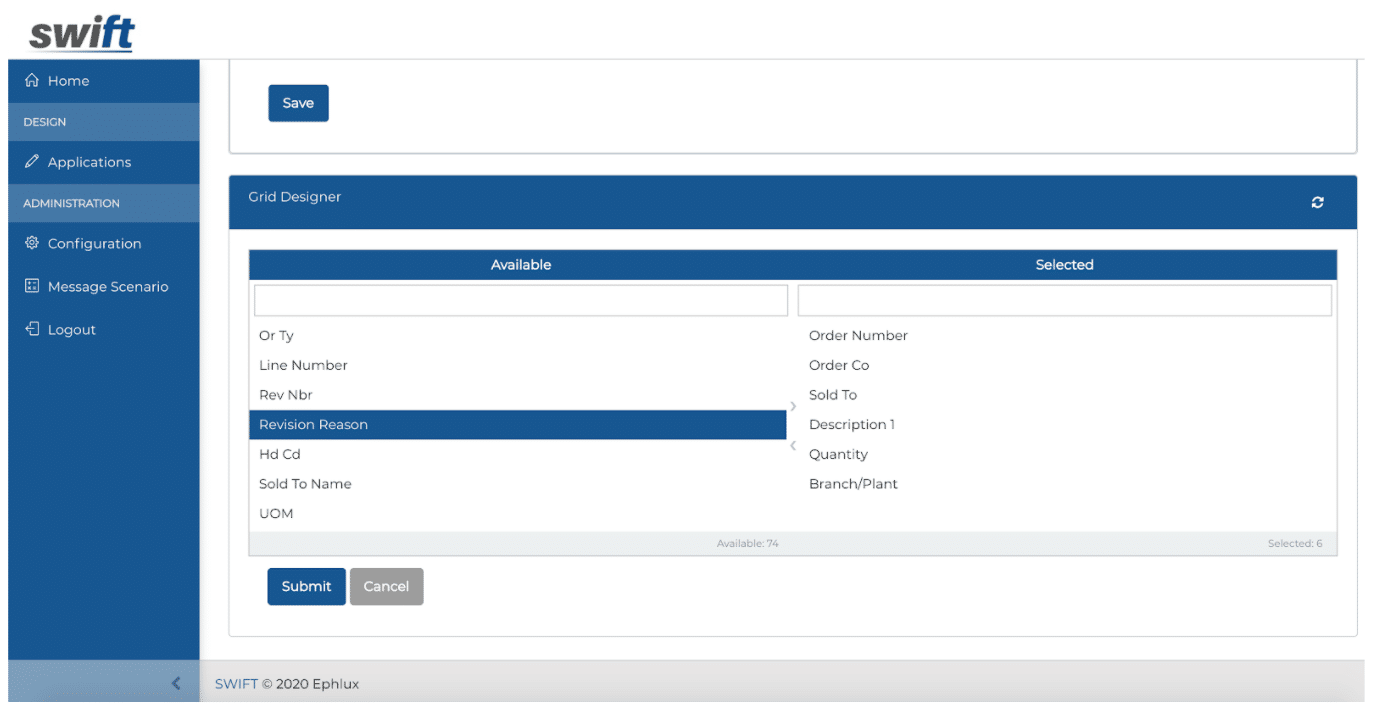Select the Applications pencil icon

[x=33, y=162]
